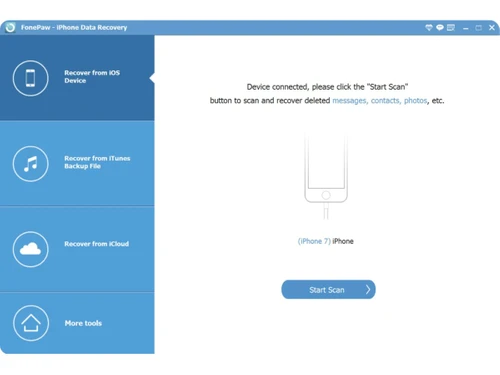Open the title bar menu list icon
Image resolution: width=500 pixels, height=375 pixels.
tap(451, 28)
